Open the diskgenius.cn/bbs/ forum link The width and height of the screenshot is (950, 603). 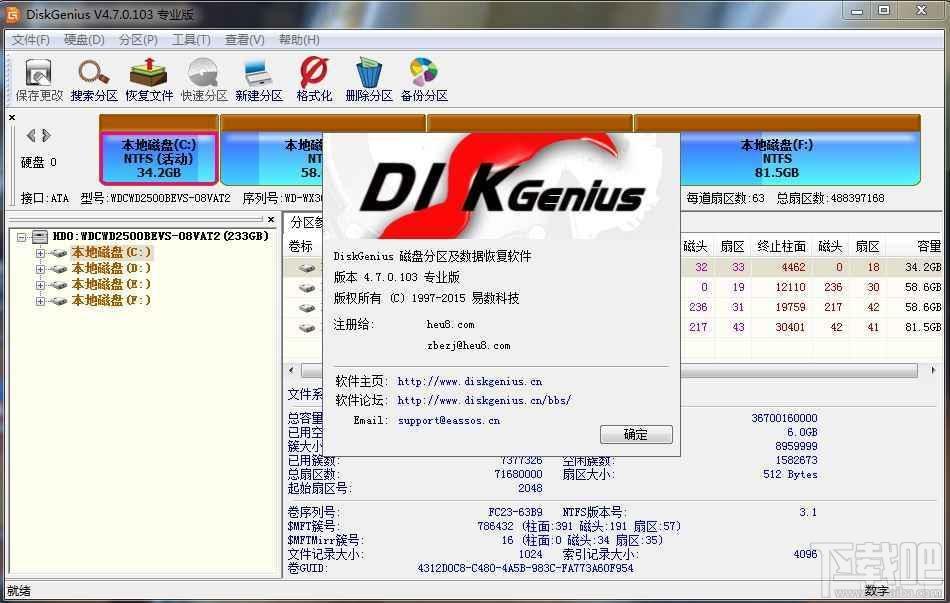(x=484, y=401)
